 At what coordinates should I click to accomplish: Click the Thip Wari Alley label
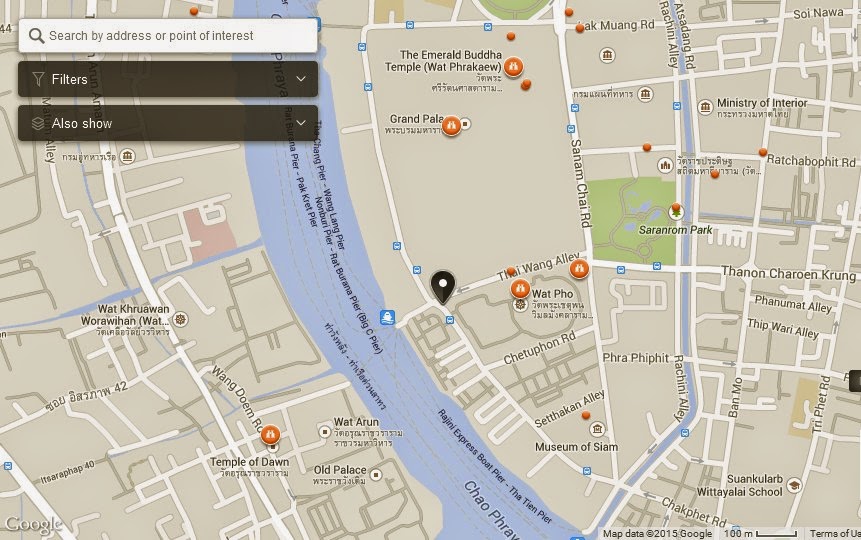point(783,328)
